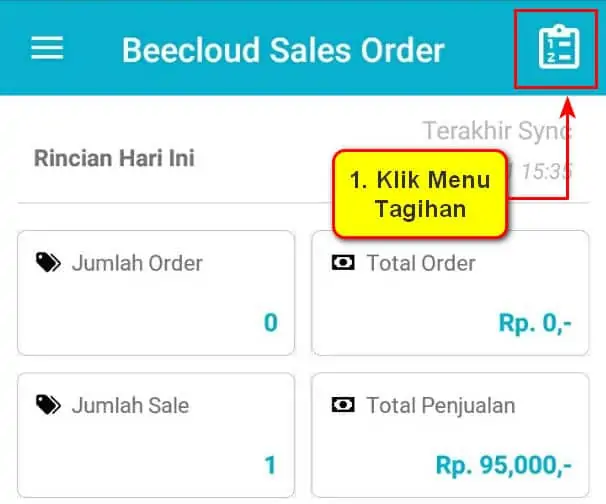The width and height of the screenshot is (606, 504).
Task: Click the Jumlah Order count of 0
Action: click(x=271, y=322)
